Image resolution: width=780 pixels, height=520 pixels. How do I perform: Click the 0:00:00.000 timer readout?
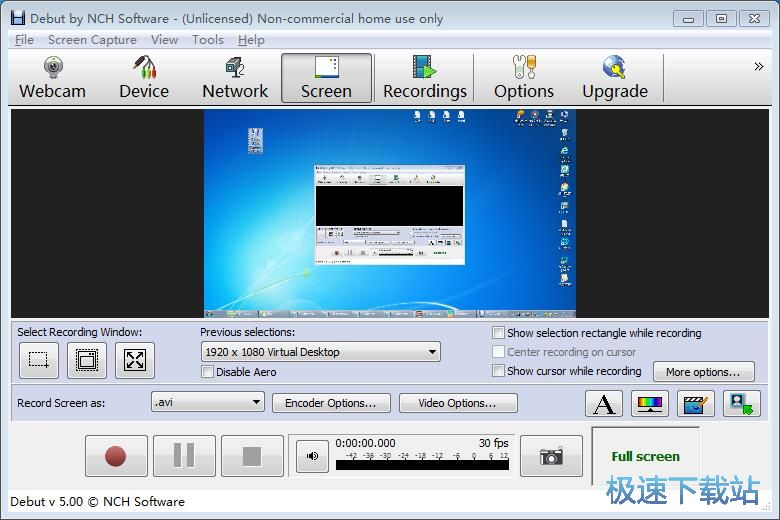(365, 443)
